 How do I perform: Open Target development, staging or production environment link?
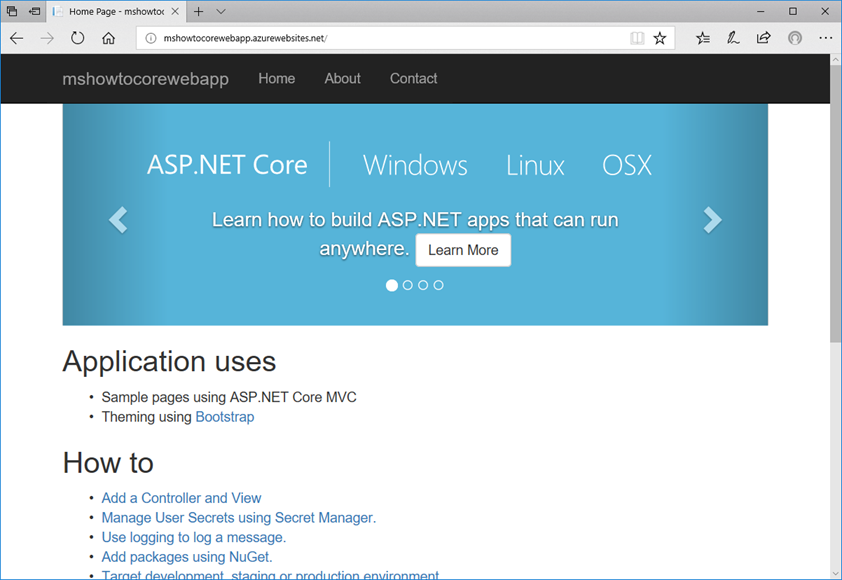(x=270, y=575)
